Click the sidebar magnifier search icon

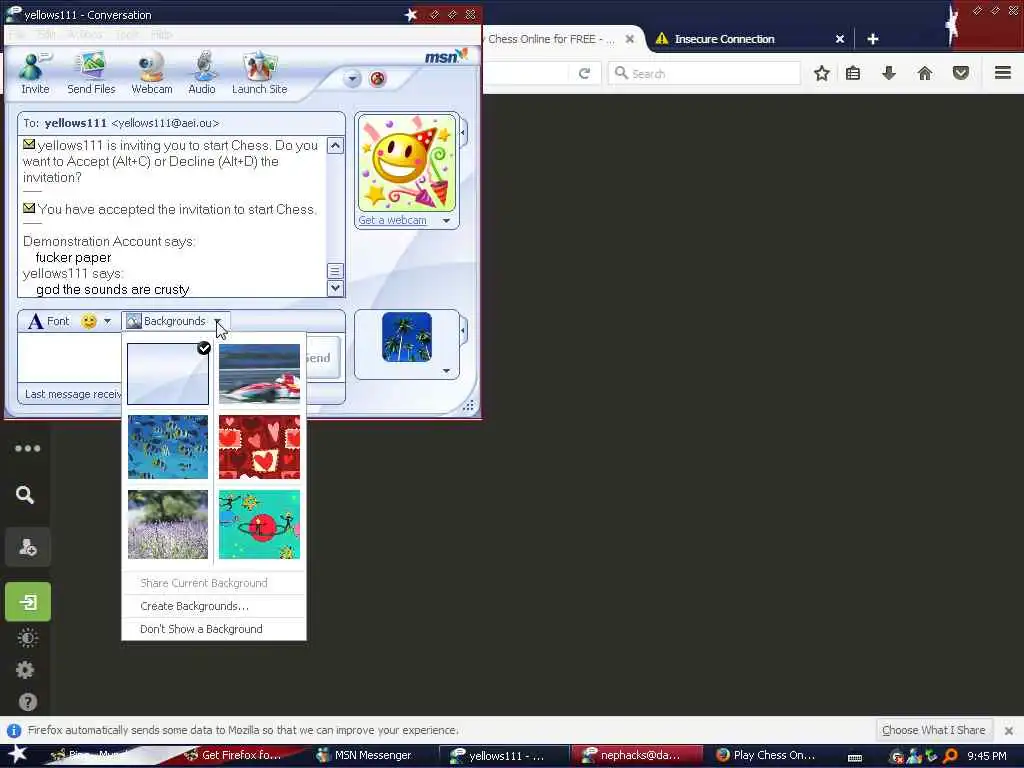pos(25,495)
